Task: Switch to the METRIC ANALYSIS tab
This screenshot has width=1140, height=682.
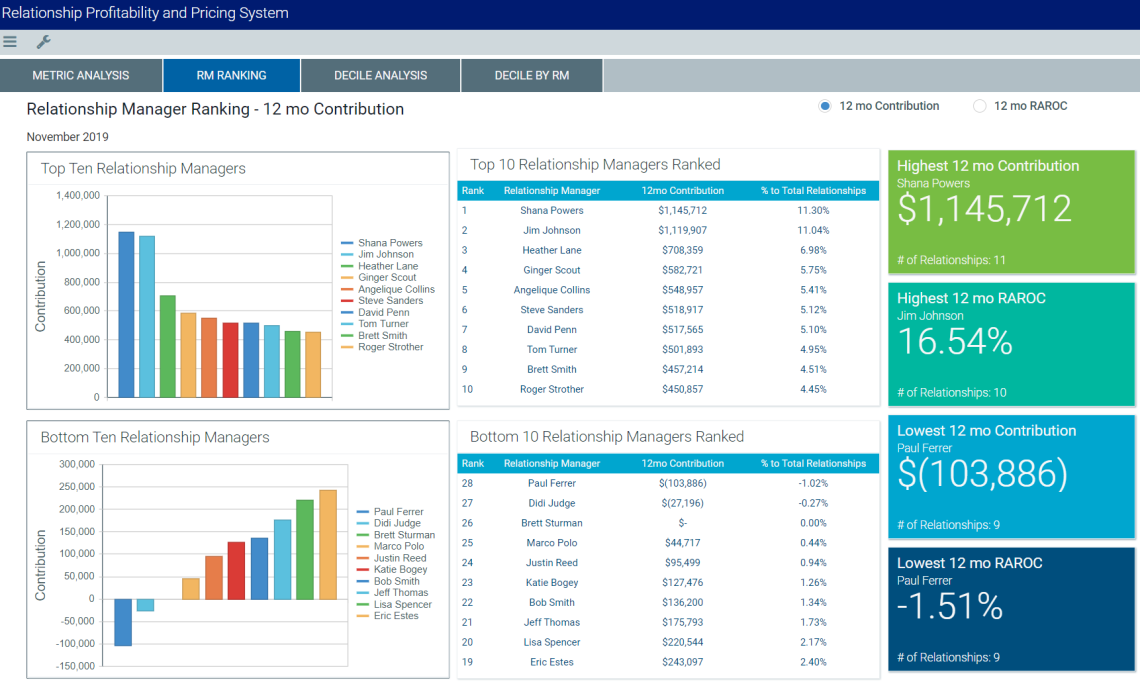Action: [81, 74]
